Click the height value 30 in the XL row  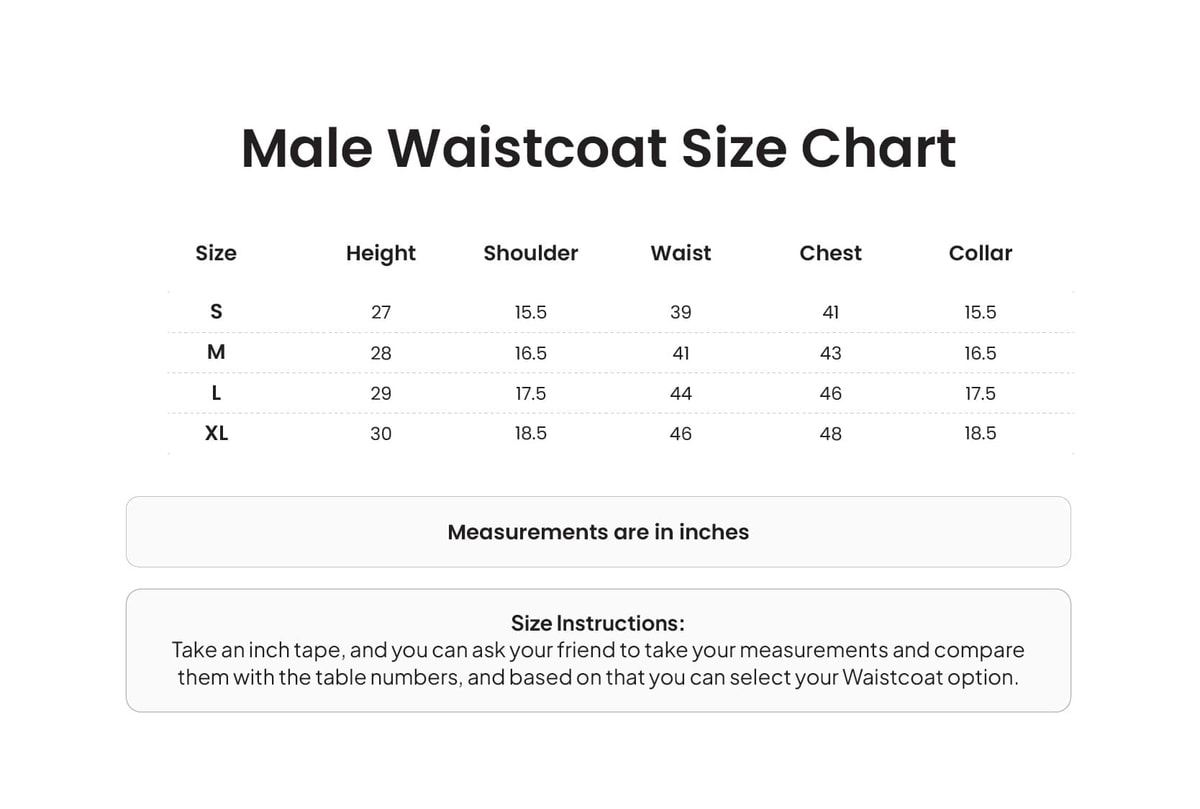point(381,434)
